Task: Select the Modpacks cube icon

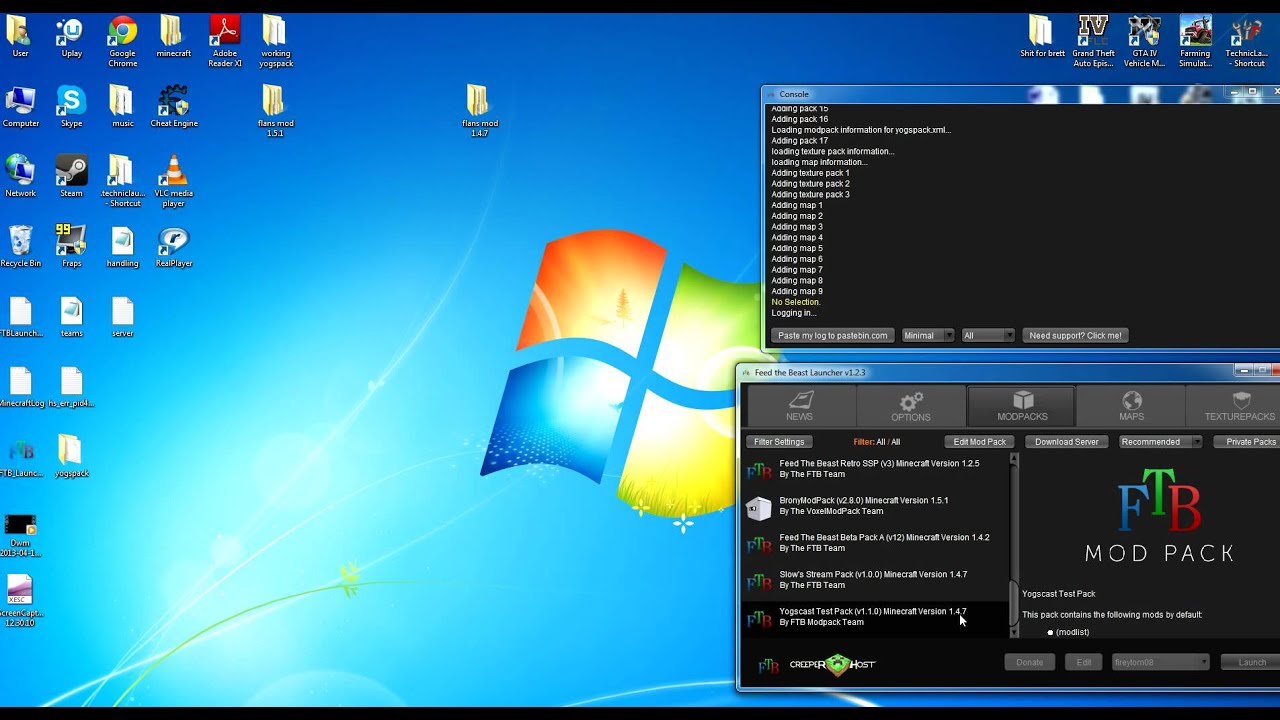Action: (1021, 400)
